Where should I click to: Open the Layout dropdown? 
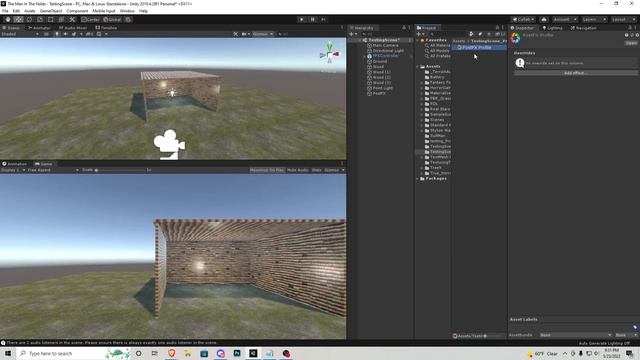tap(623, 19)
